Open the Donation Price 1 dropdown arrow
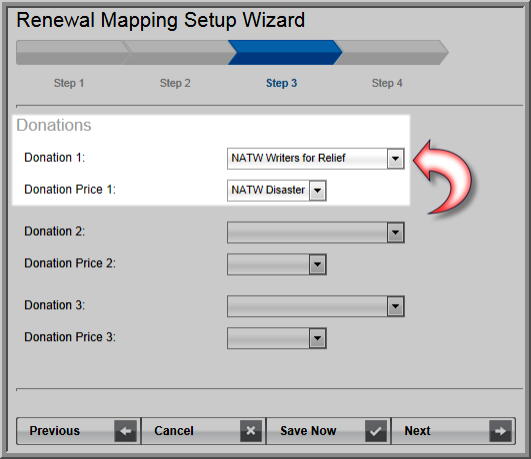Image resolution: width=531 pixels, height=459 pixels. coord(317,190)
